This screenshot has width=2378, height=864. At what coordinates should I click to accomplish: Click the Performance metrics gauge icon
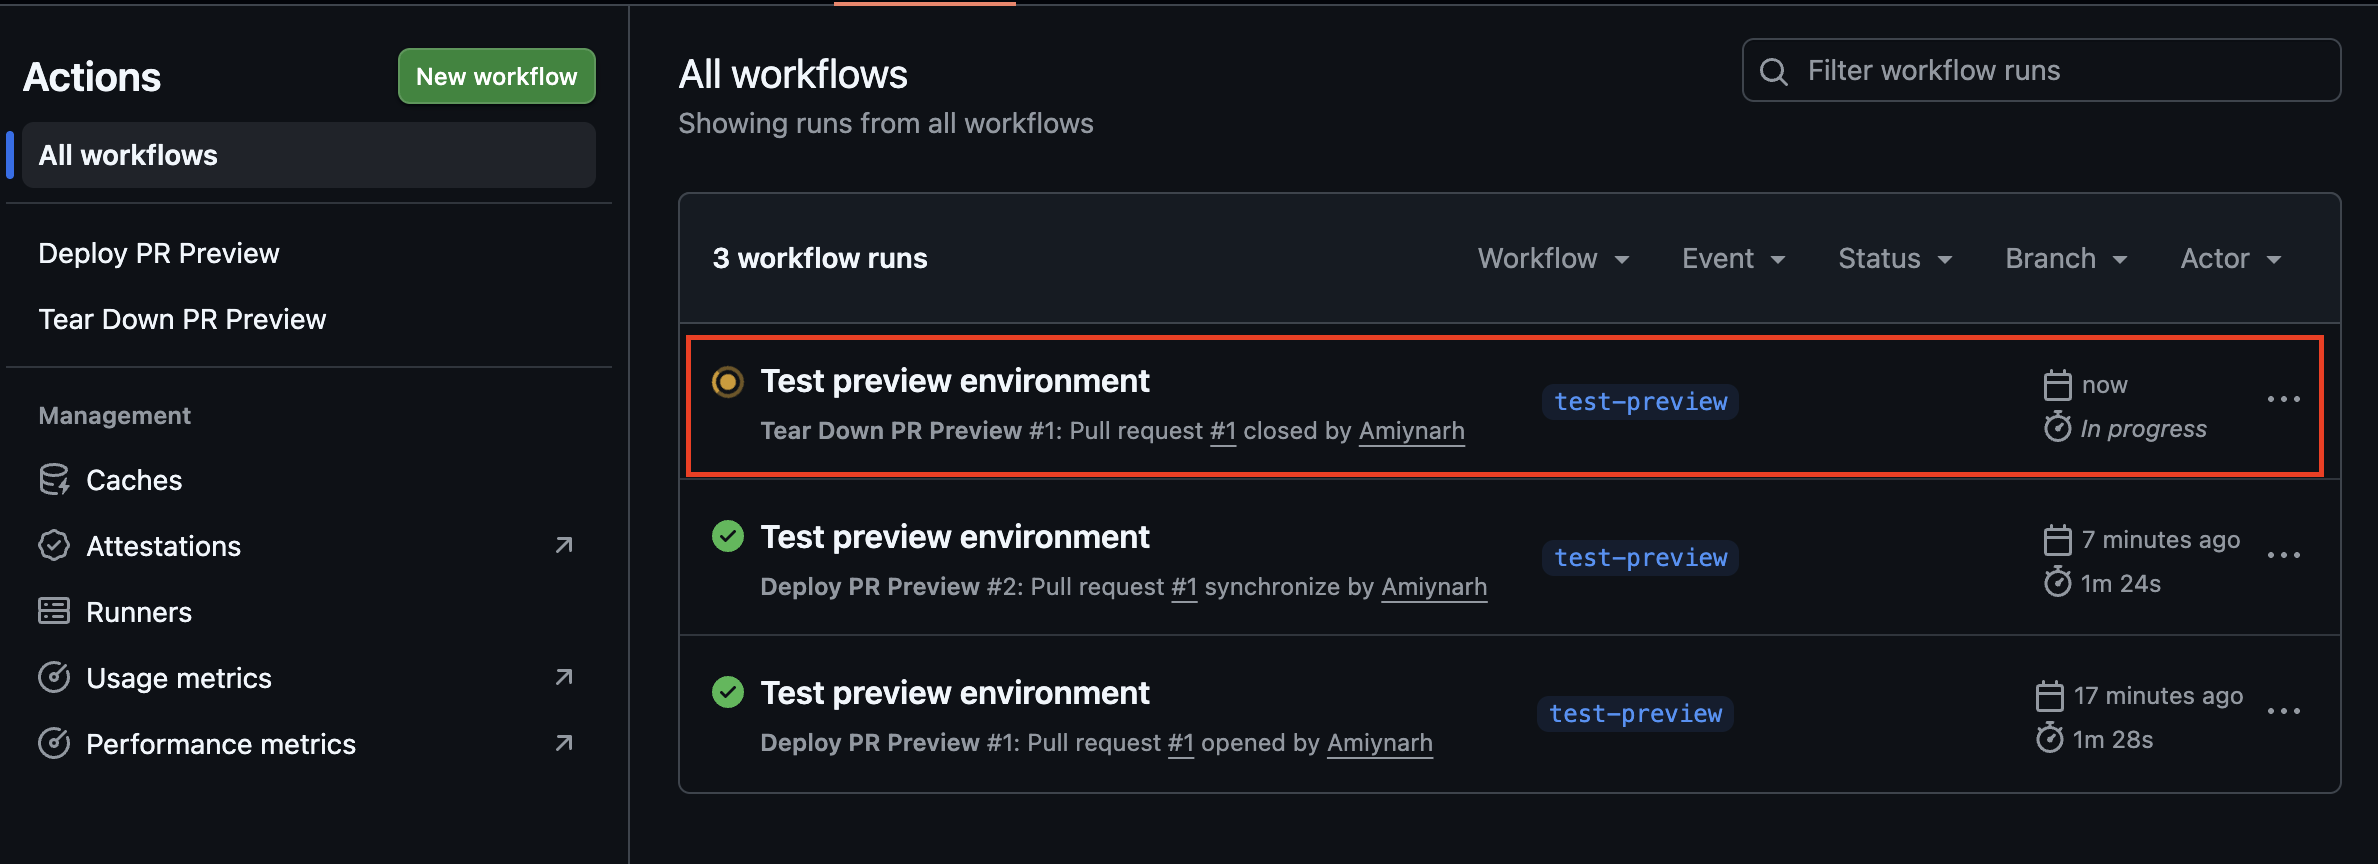tap(54, 744)
